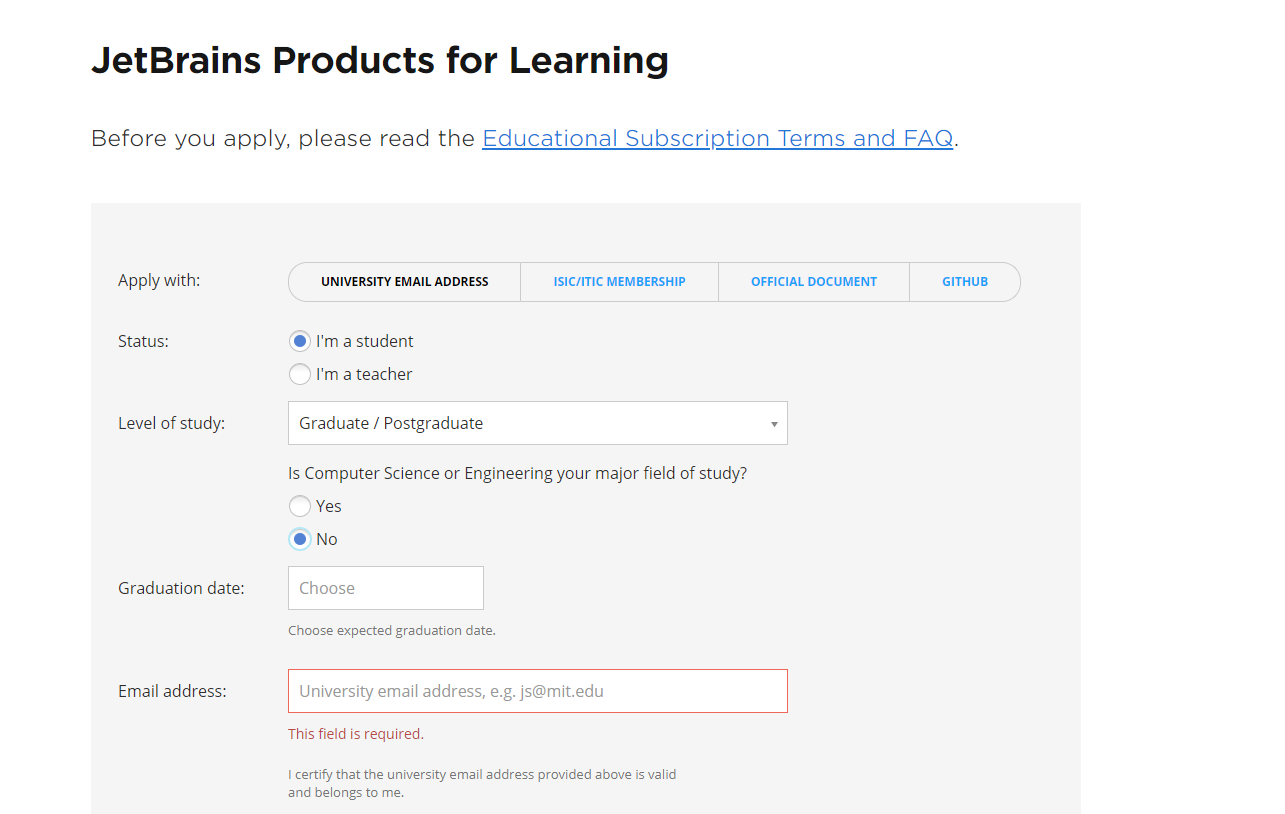Screen dimensions: 1285x814
Task: Select the "I'm a student" radio button
Action: (300, 341)
